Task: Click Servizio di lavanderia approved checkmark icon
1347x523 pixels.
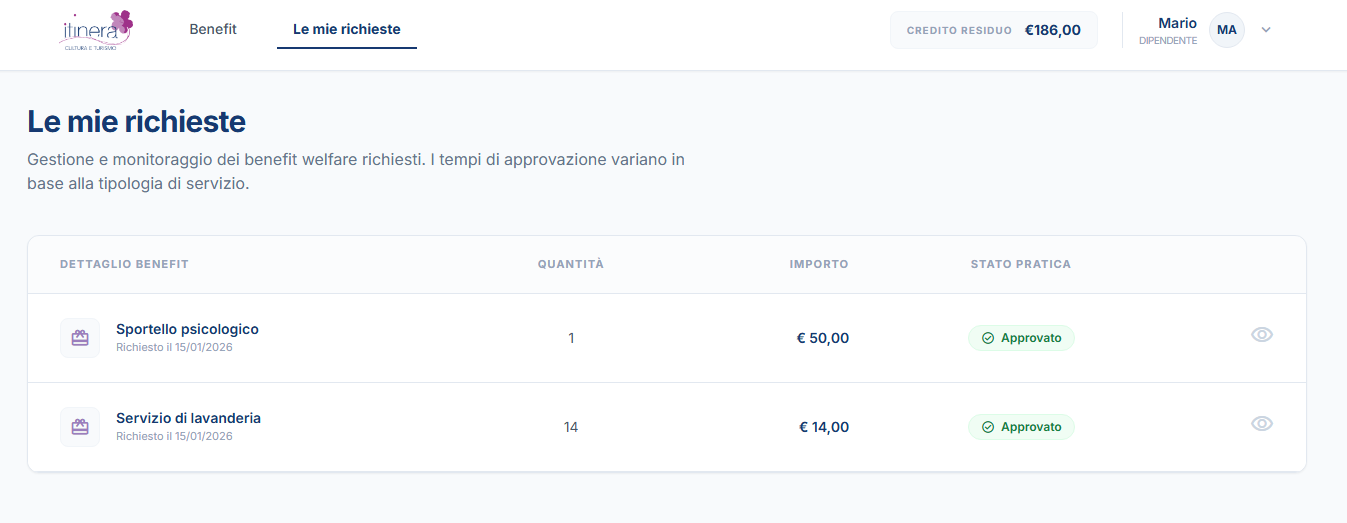Action: click(988, 427)
